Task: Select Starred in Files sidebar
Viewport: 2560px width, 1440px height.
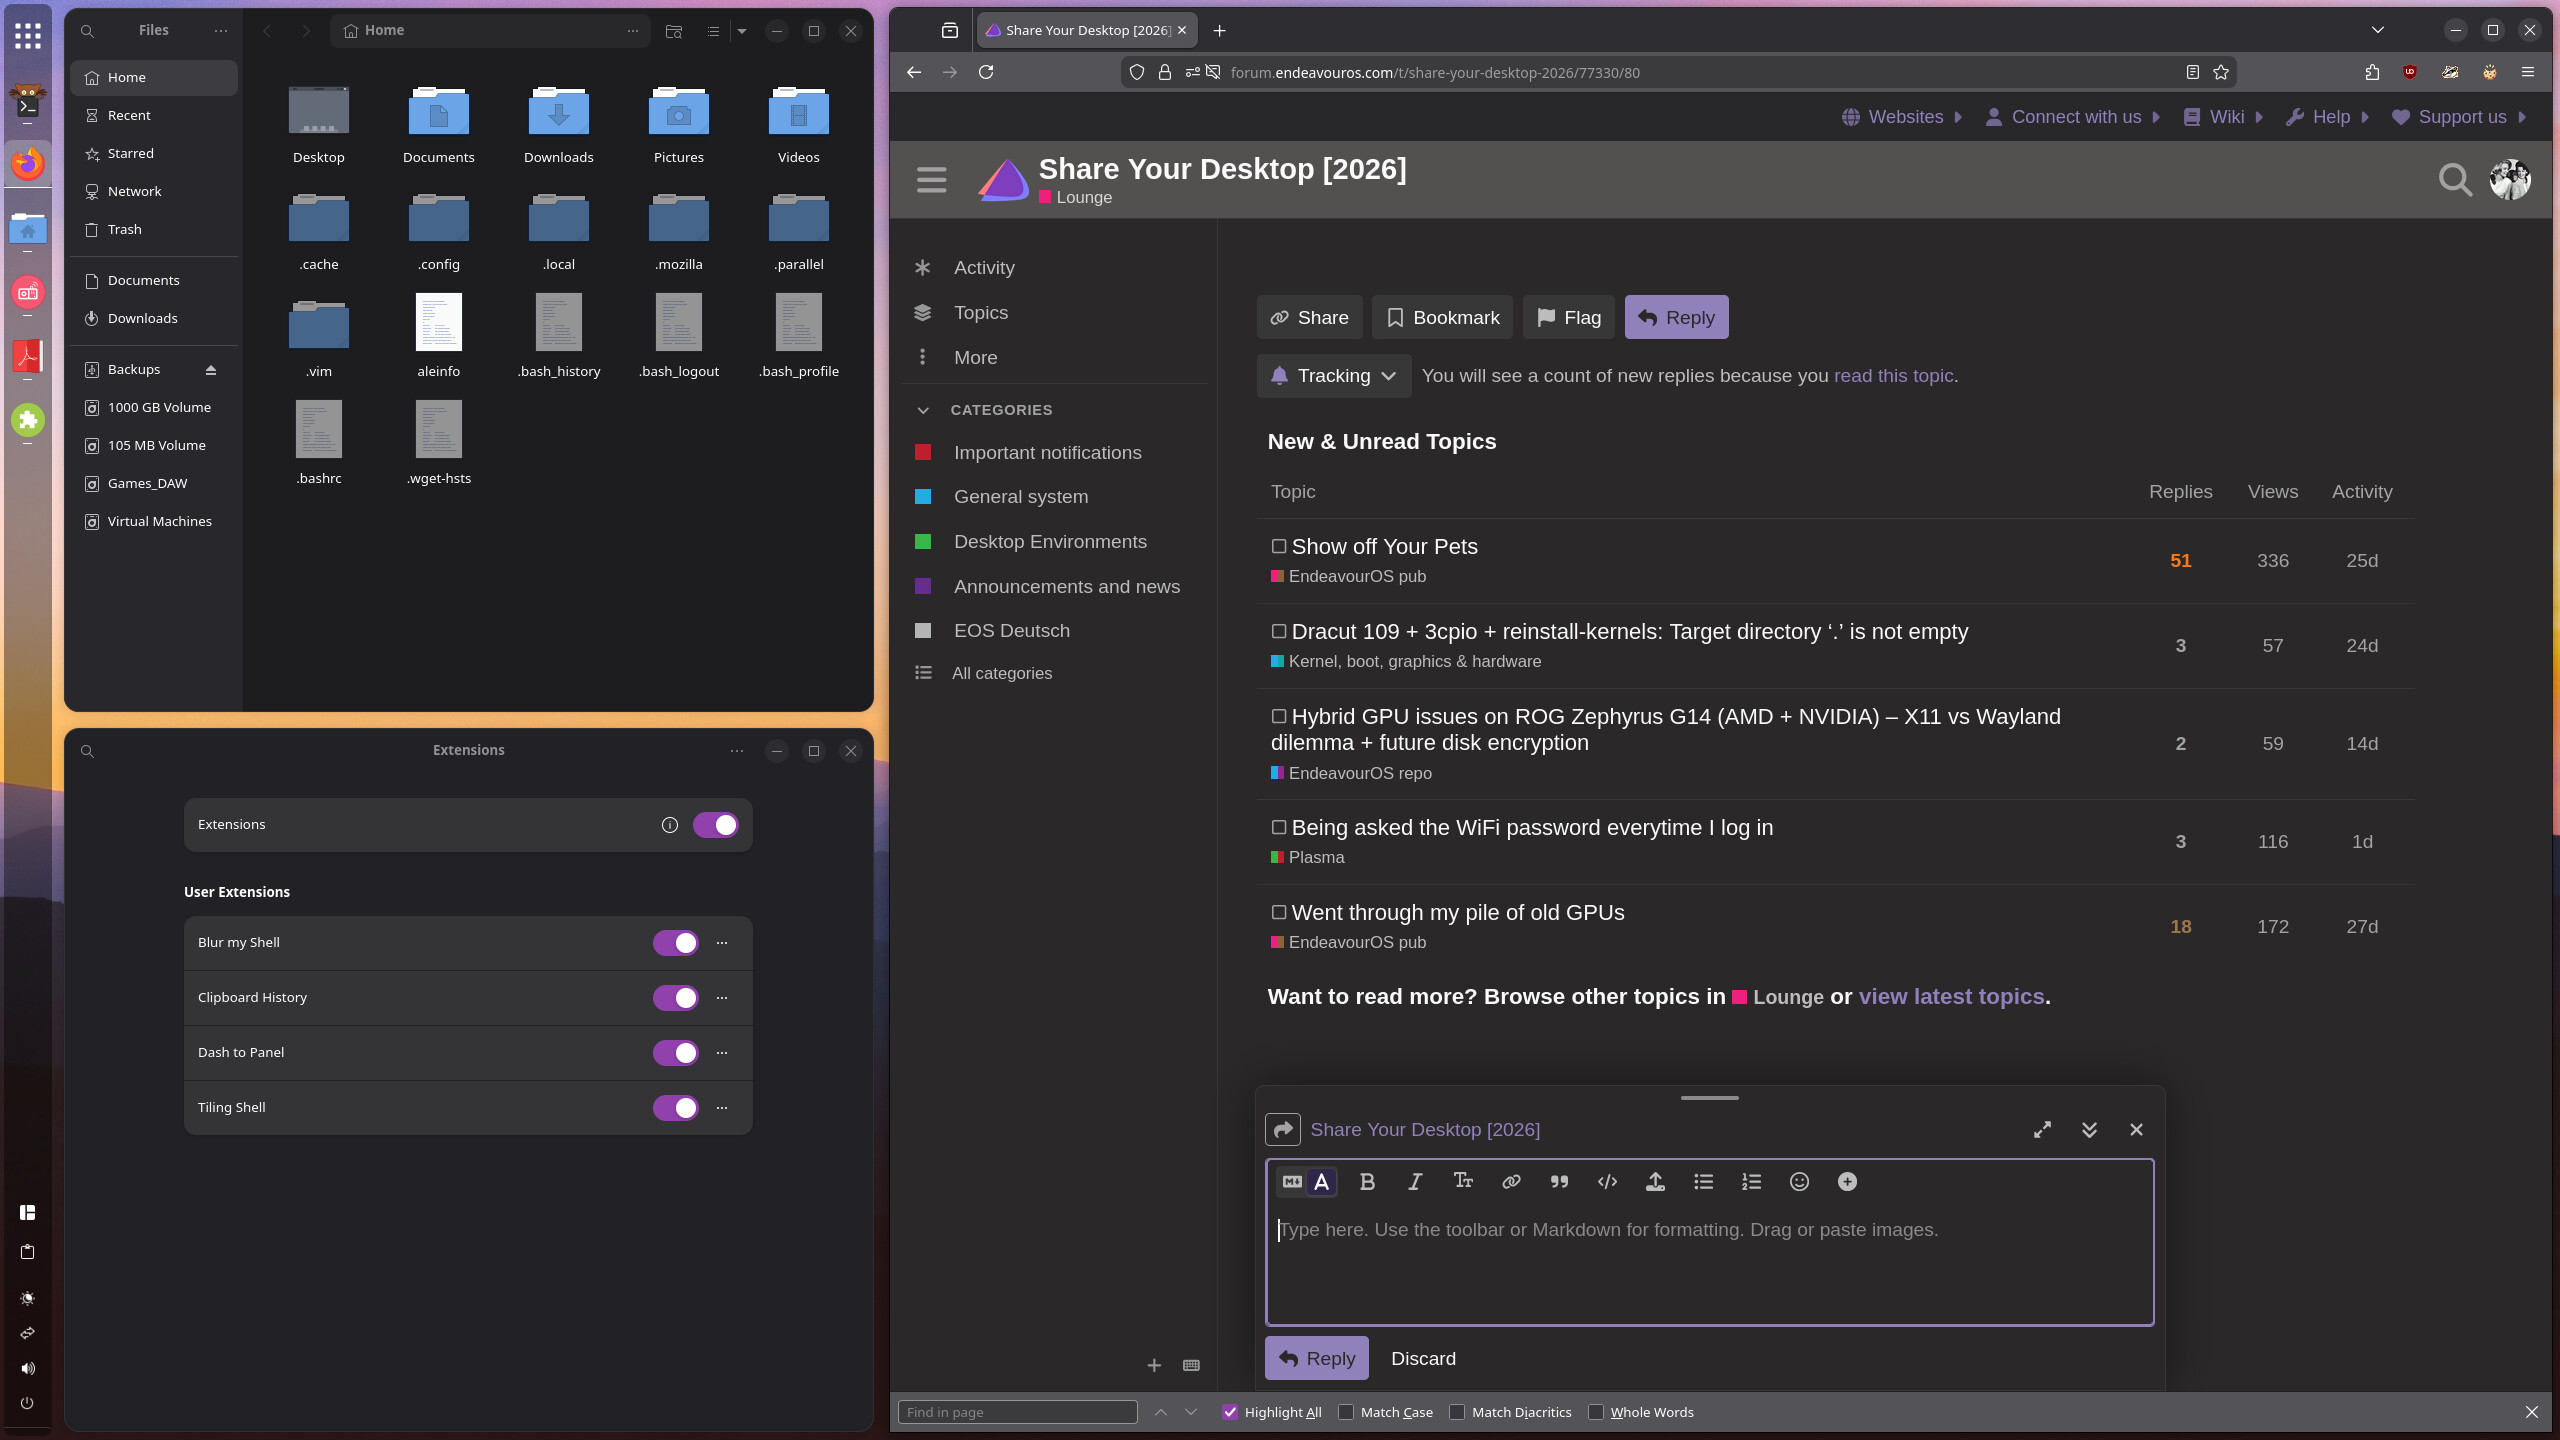Action: point(154,154)
